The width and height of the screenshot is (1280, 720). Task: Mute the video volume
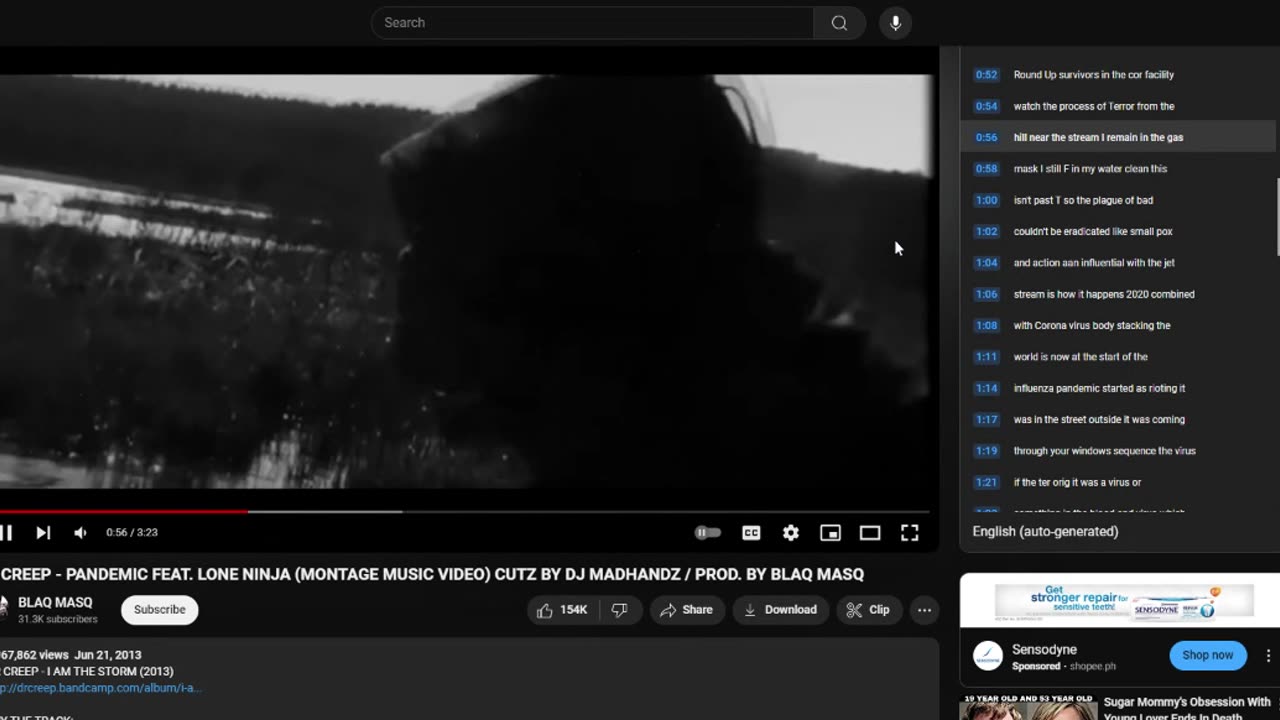[80, 533]
